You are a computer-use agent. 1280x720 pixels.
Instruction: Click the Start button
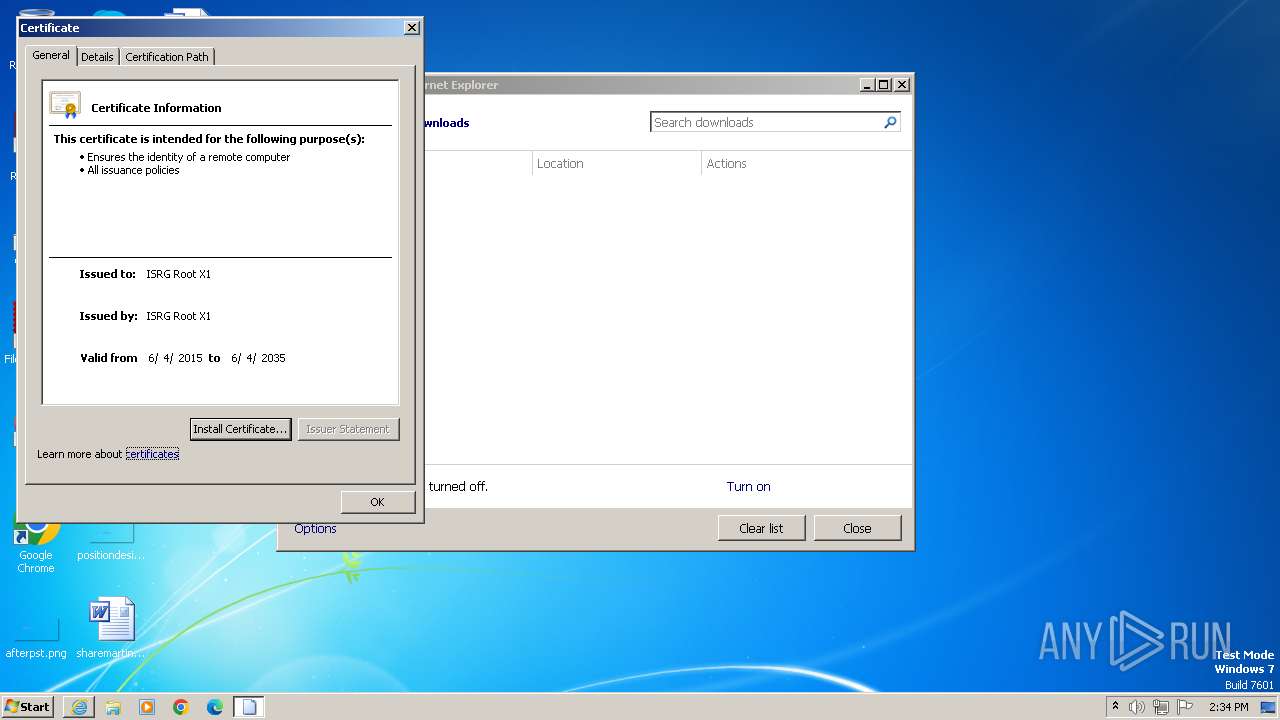pyautogui.click(x=27, y=707)
